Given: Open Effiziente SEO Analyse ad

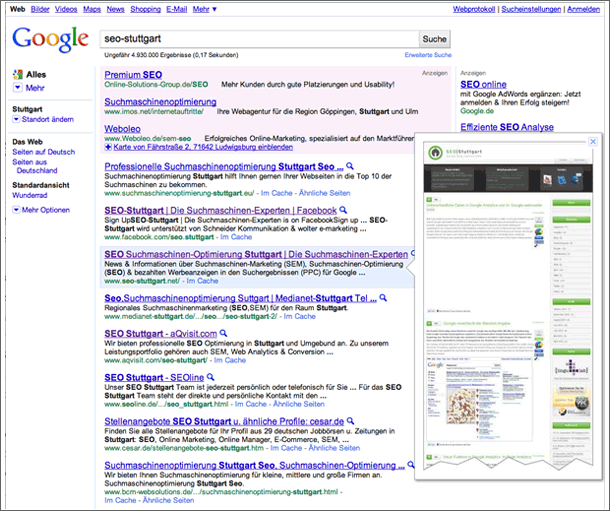Looking at the screenshot, I should (507, 127).
